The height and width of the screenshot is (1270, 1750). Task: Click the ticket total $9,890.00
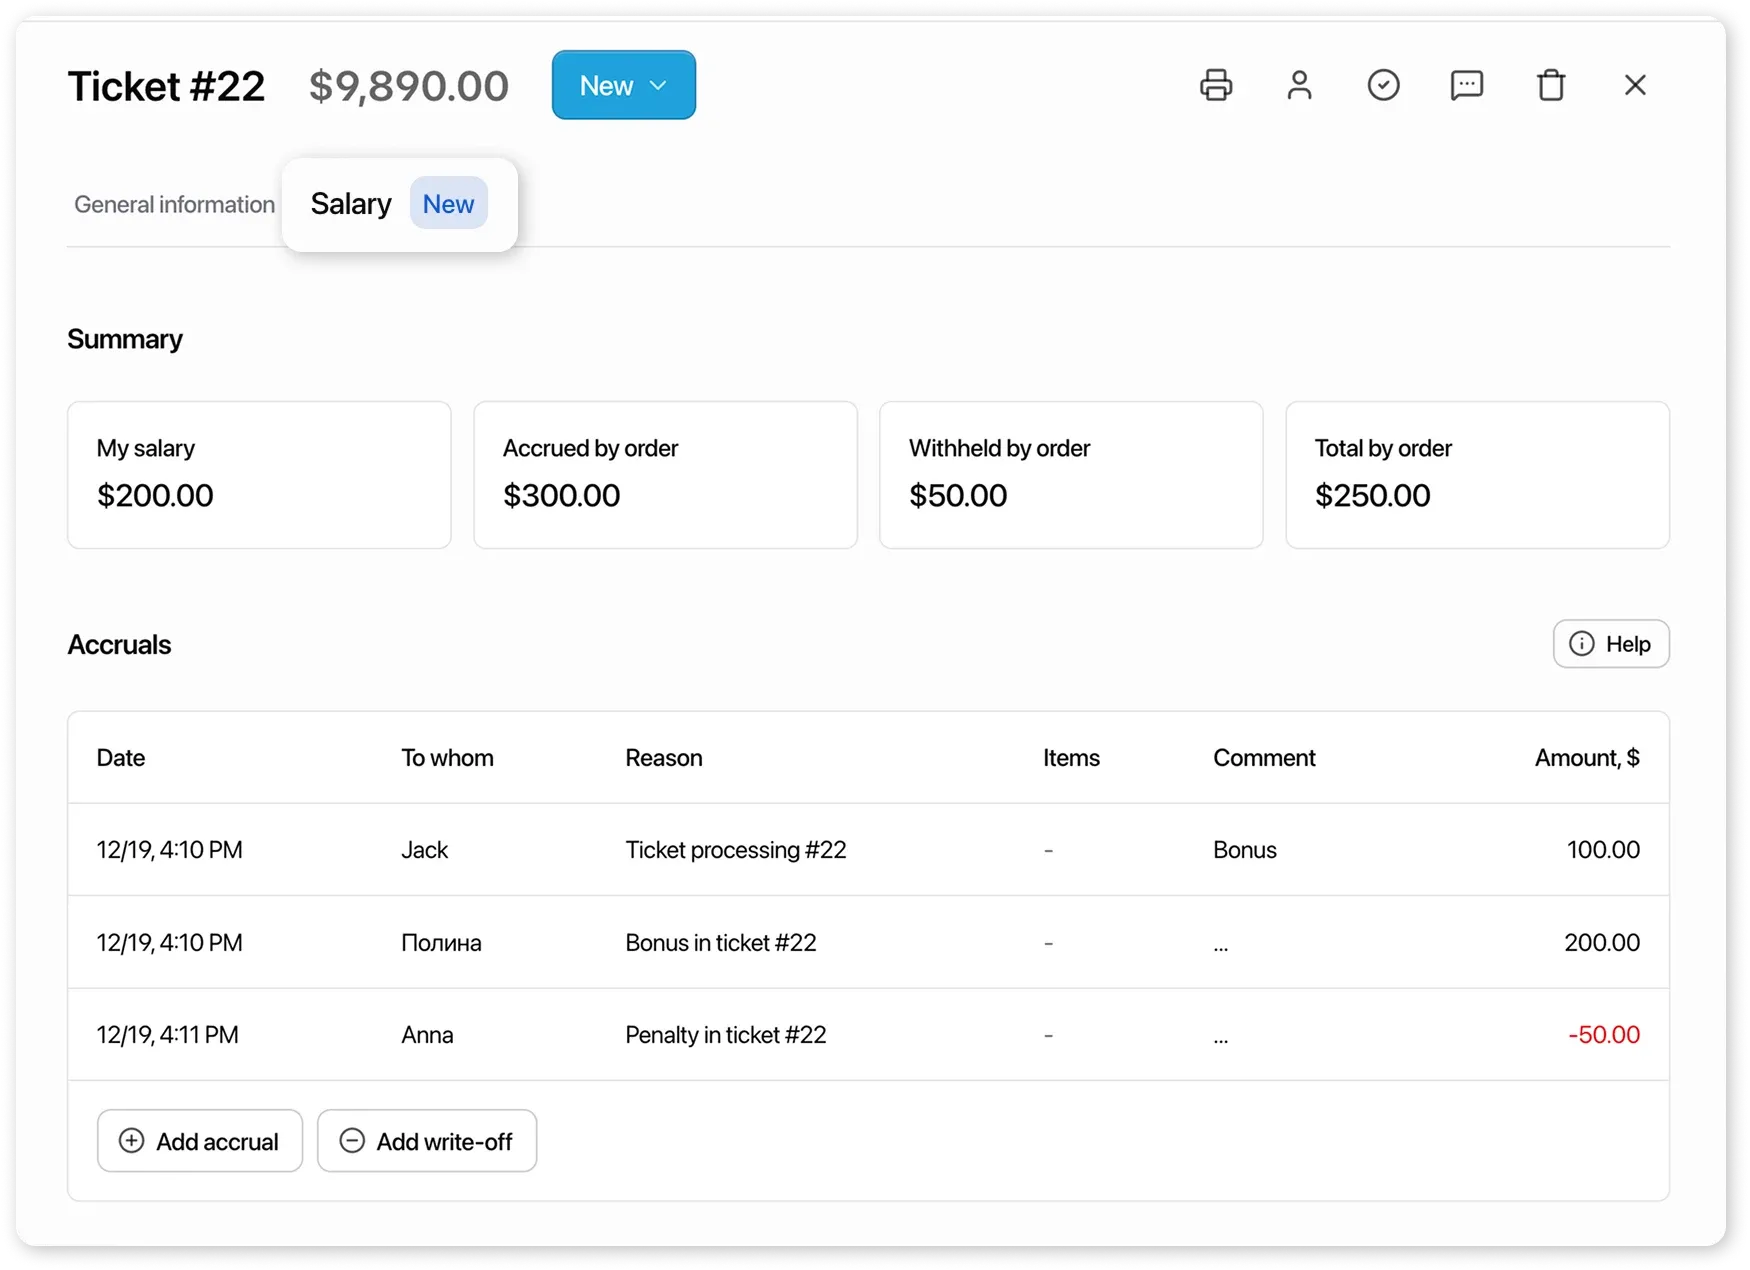coord(409,85)
